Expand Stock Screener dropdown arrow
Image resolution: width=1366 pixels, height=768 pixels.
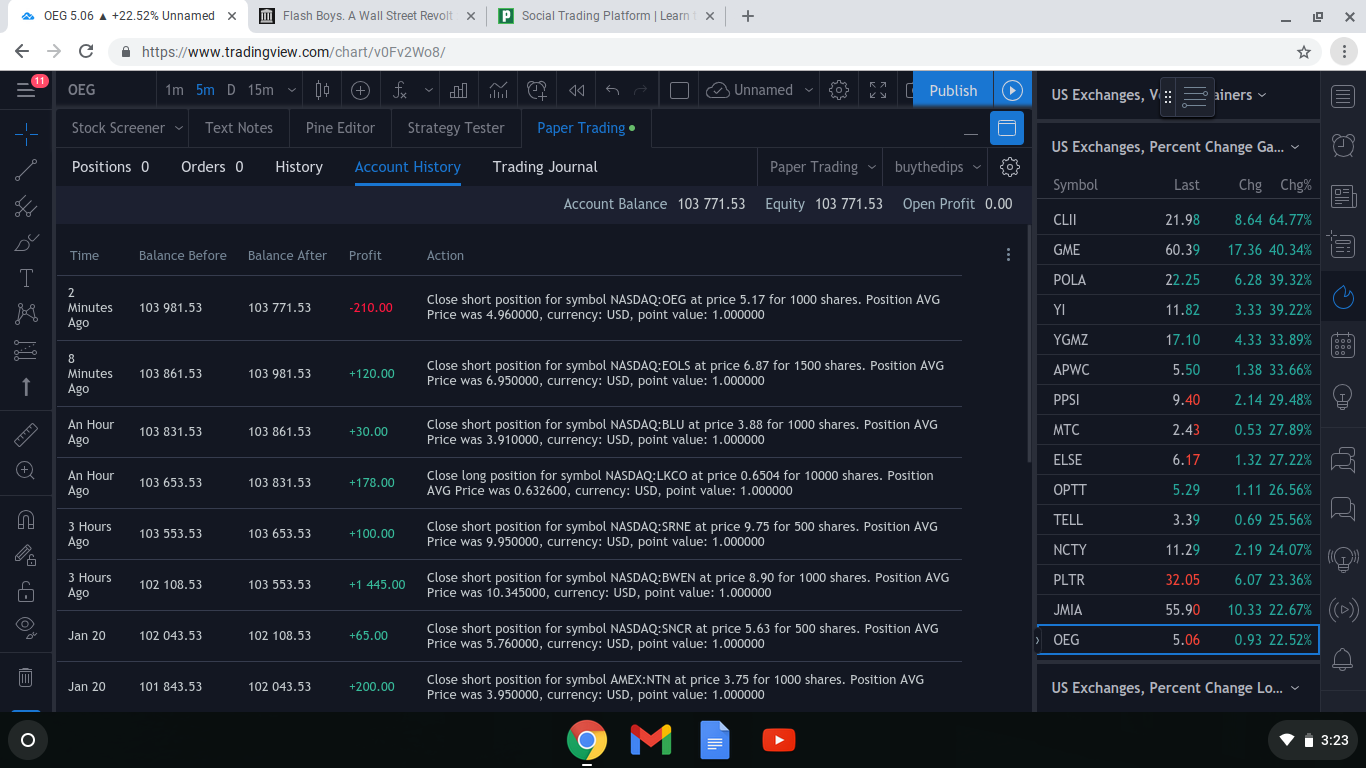179,128
